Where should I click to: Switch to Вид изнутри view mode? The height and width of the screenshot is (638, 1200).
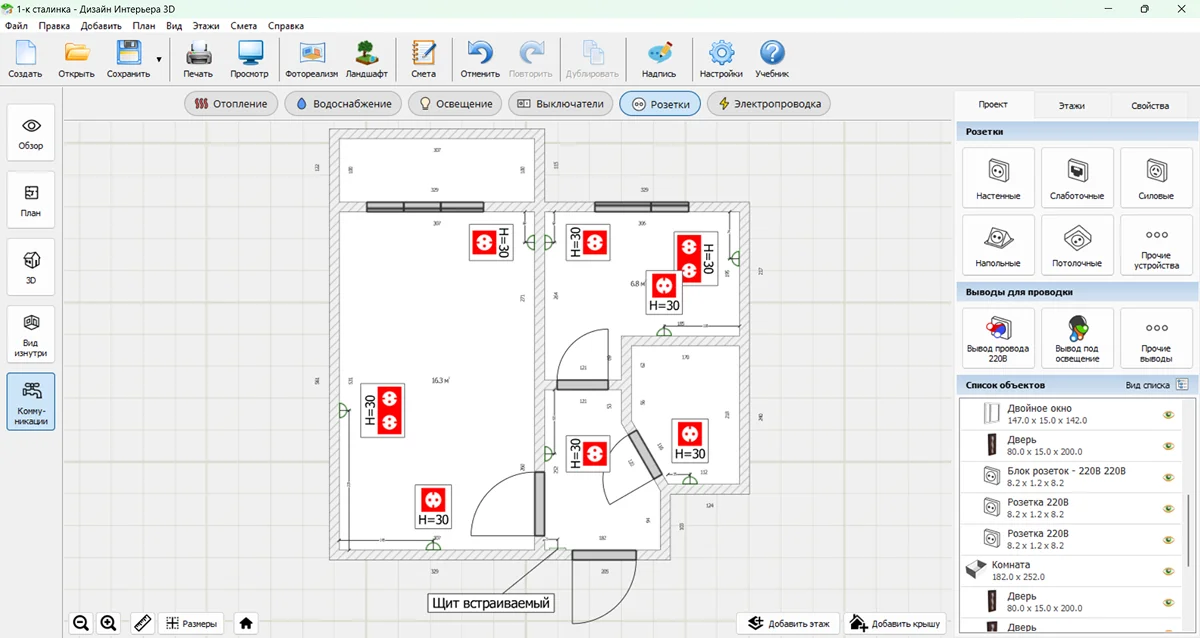pos(31,334)
